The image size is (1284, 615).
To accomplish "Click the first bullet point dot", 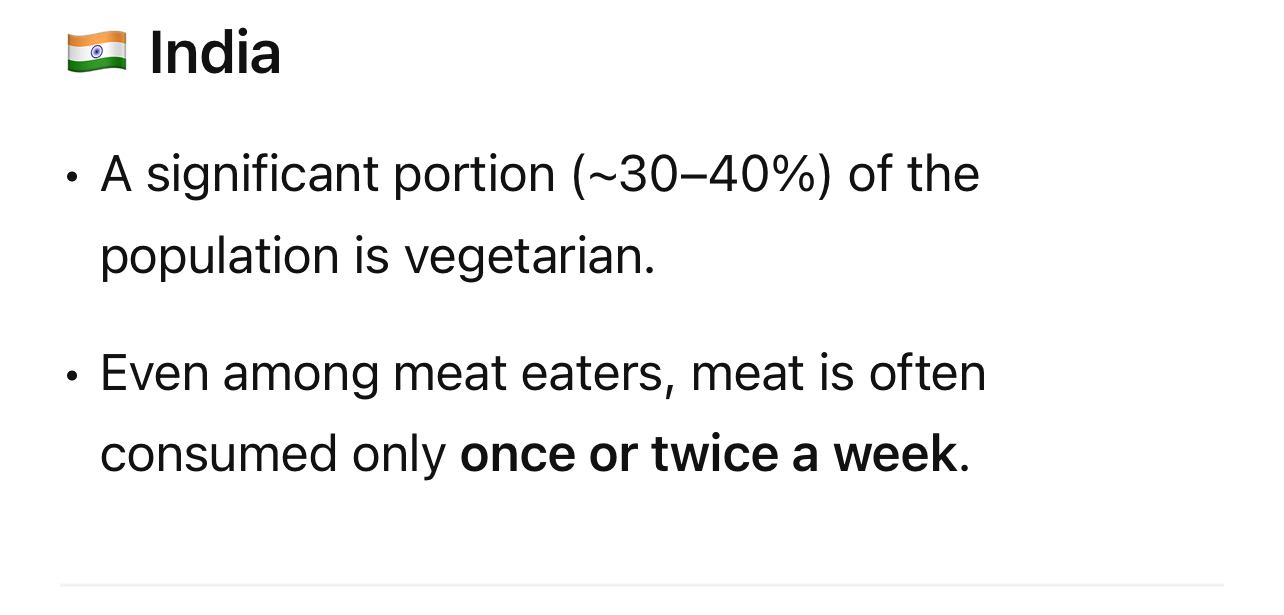I will point(71,178).
